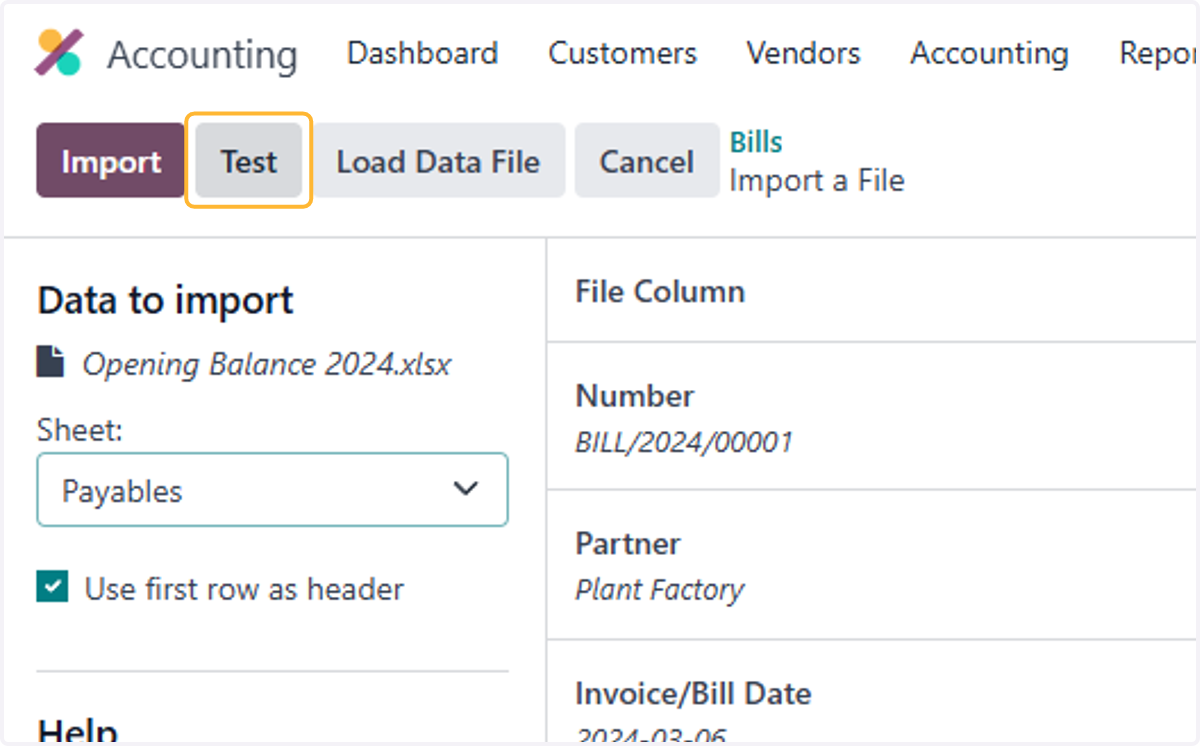Click the Number column row
Screen dimensions: 1200x746
tap(871, 416)
